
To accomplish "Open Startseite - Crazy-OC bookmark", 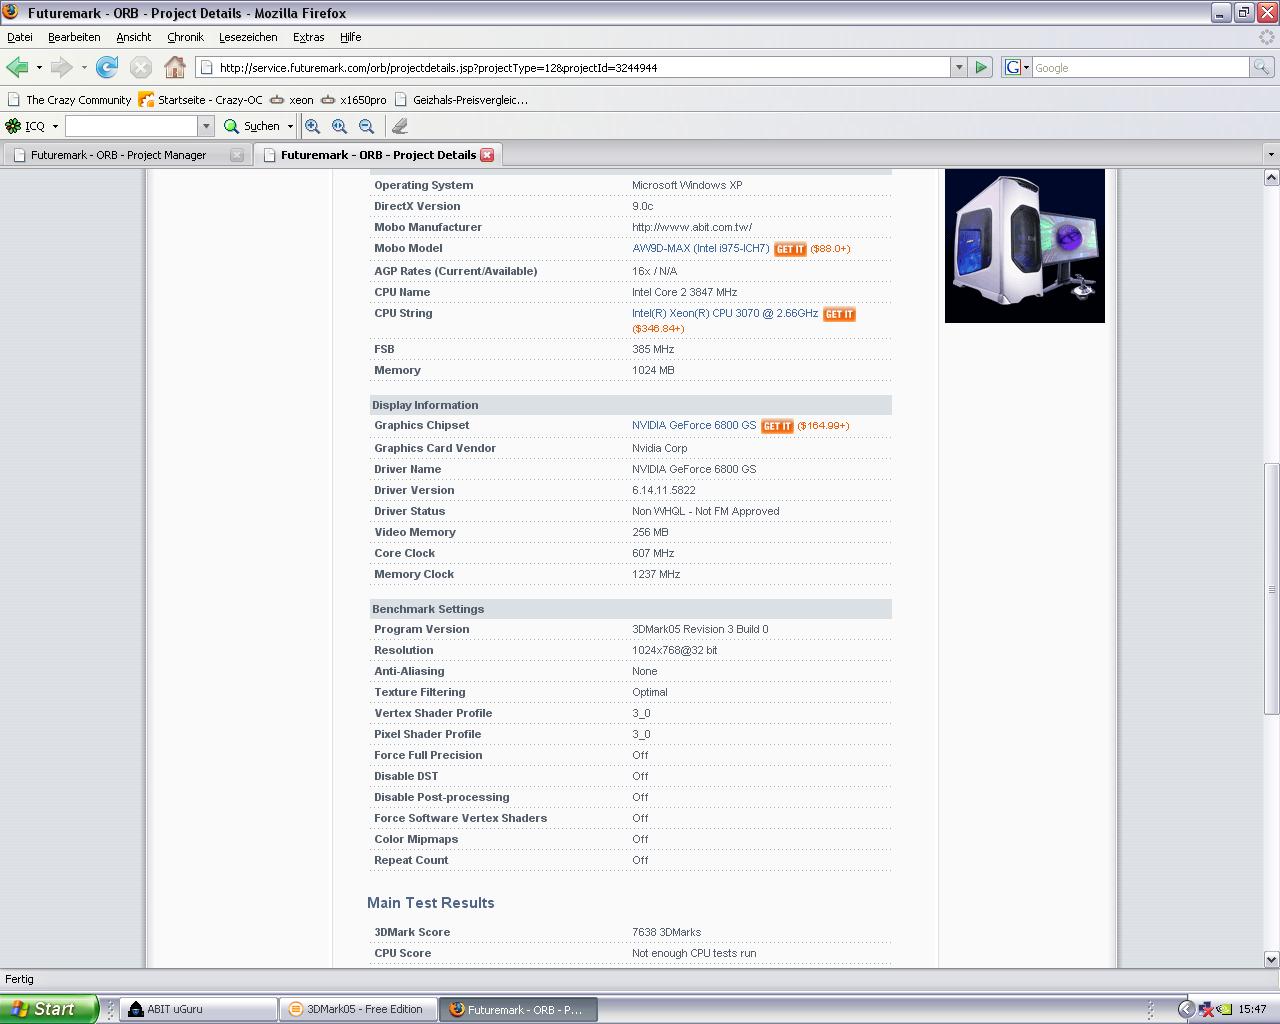I will (x=201, y=100).
